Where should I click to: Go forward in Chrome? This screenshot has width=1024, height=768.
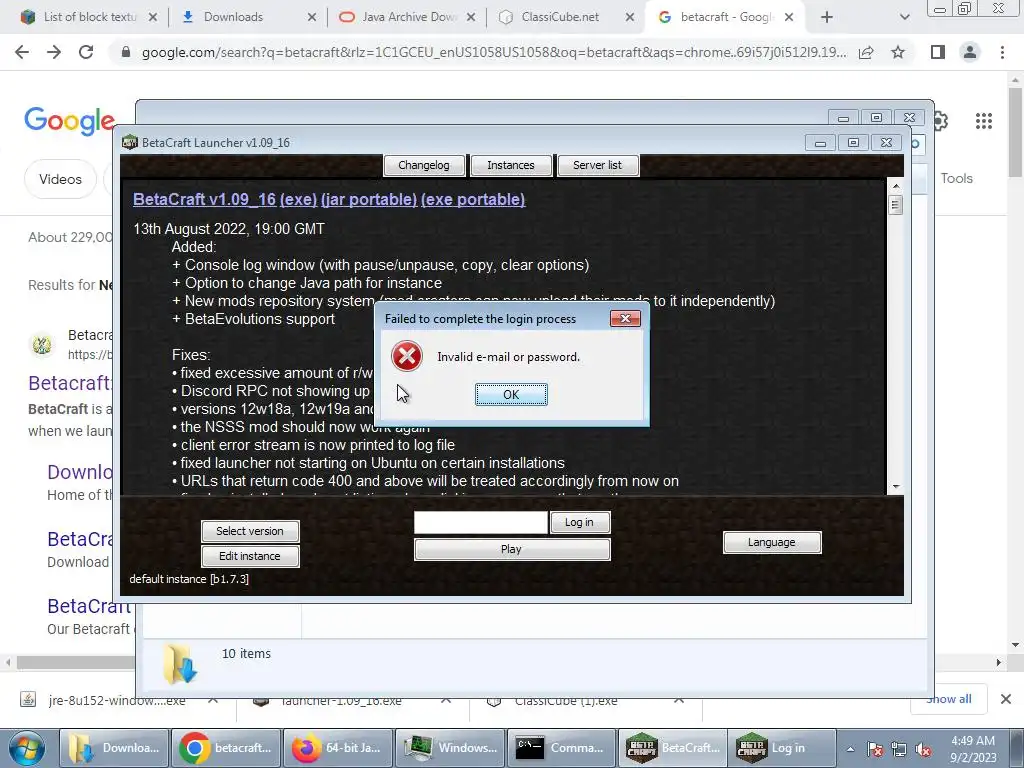54,52
